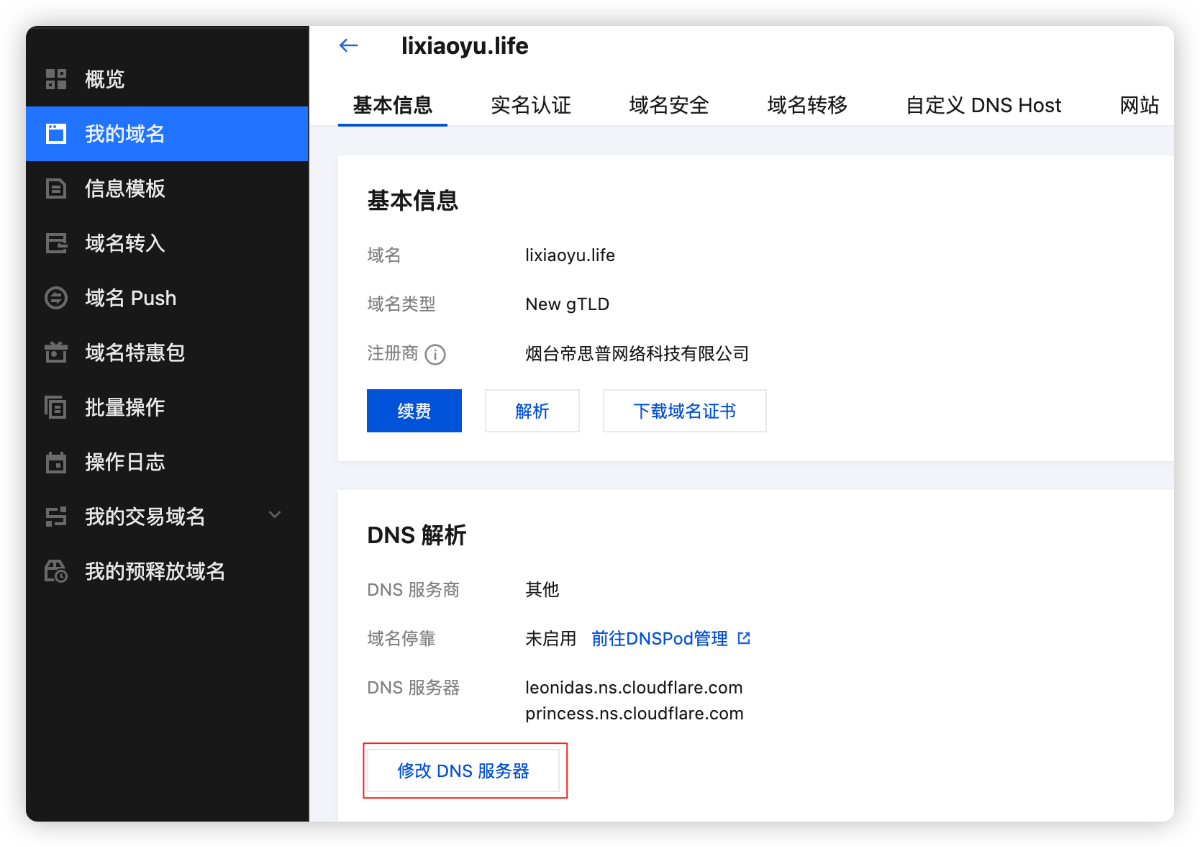Click the 我的预释放域名 clock icon
The width and height of the screenshot is (1200, 847).
tap(56, 571)
